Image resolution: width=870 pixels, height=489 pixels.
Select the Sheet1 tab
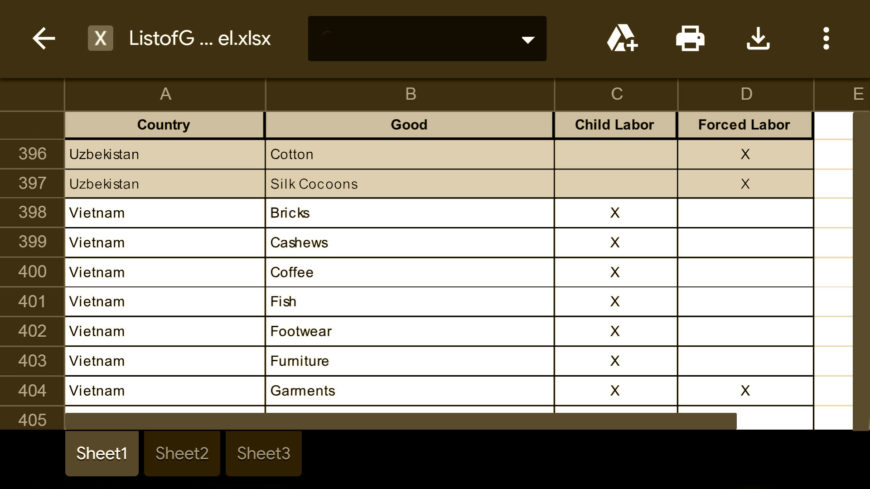tap(102, 453)
